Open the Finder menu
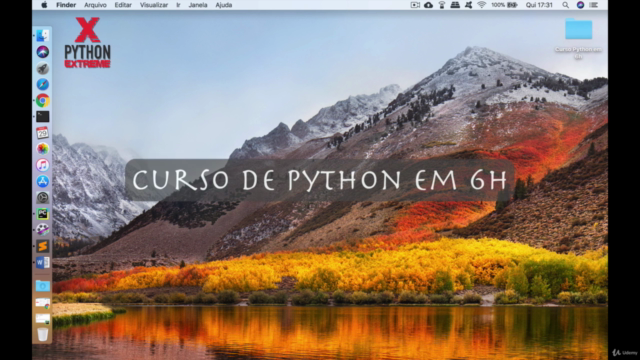Screen dimensions: 640x360 coord(66,5)
